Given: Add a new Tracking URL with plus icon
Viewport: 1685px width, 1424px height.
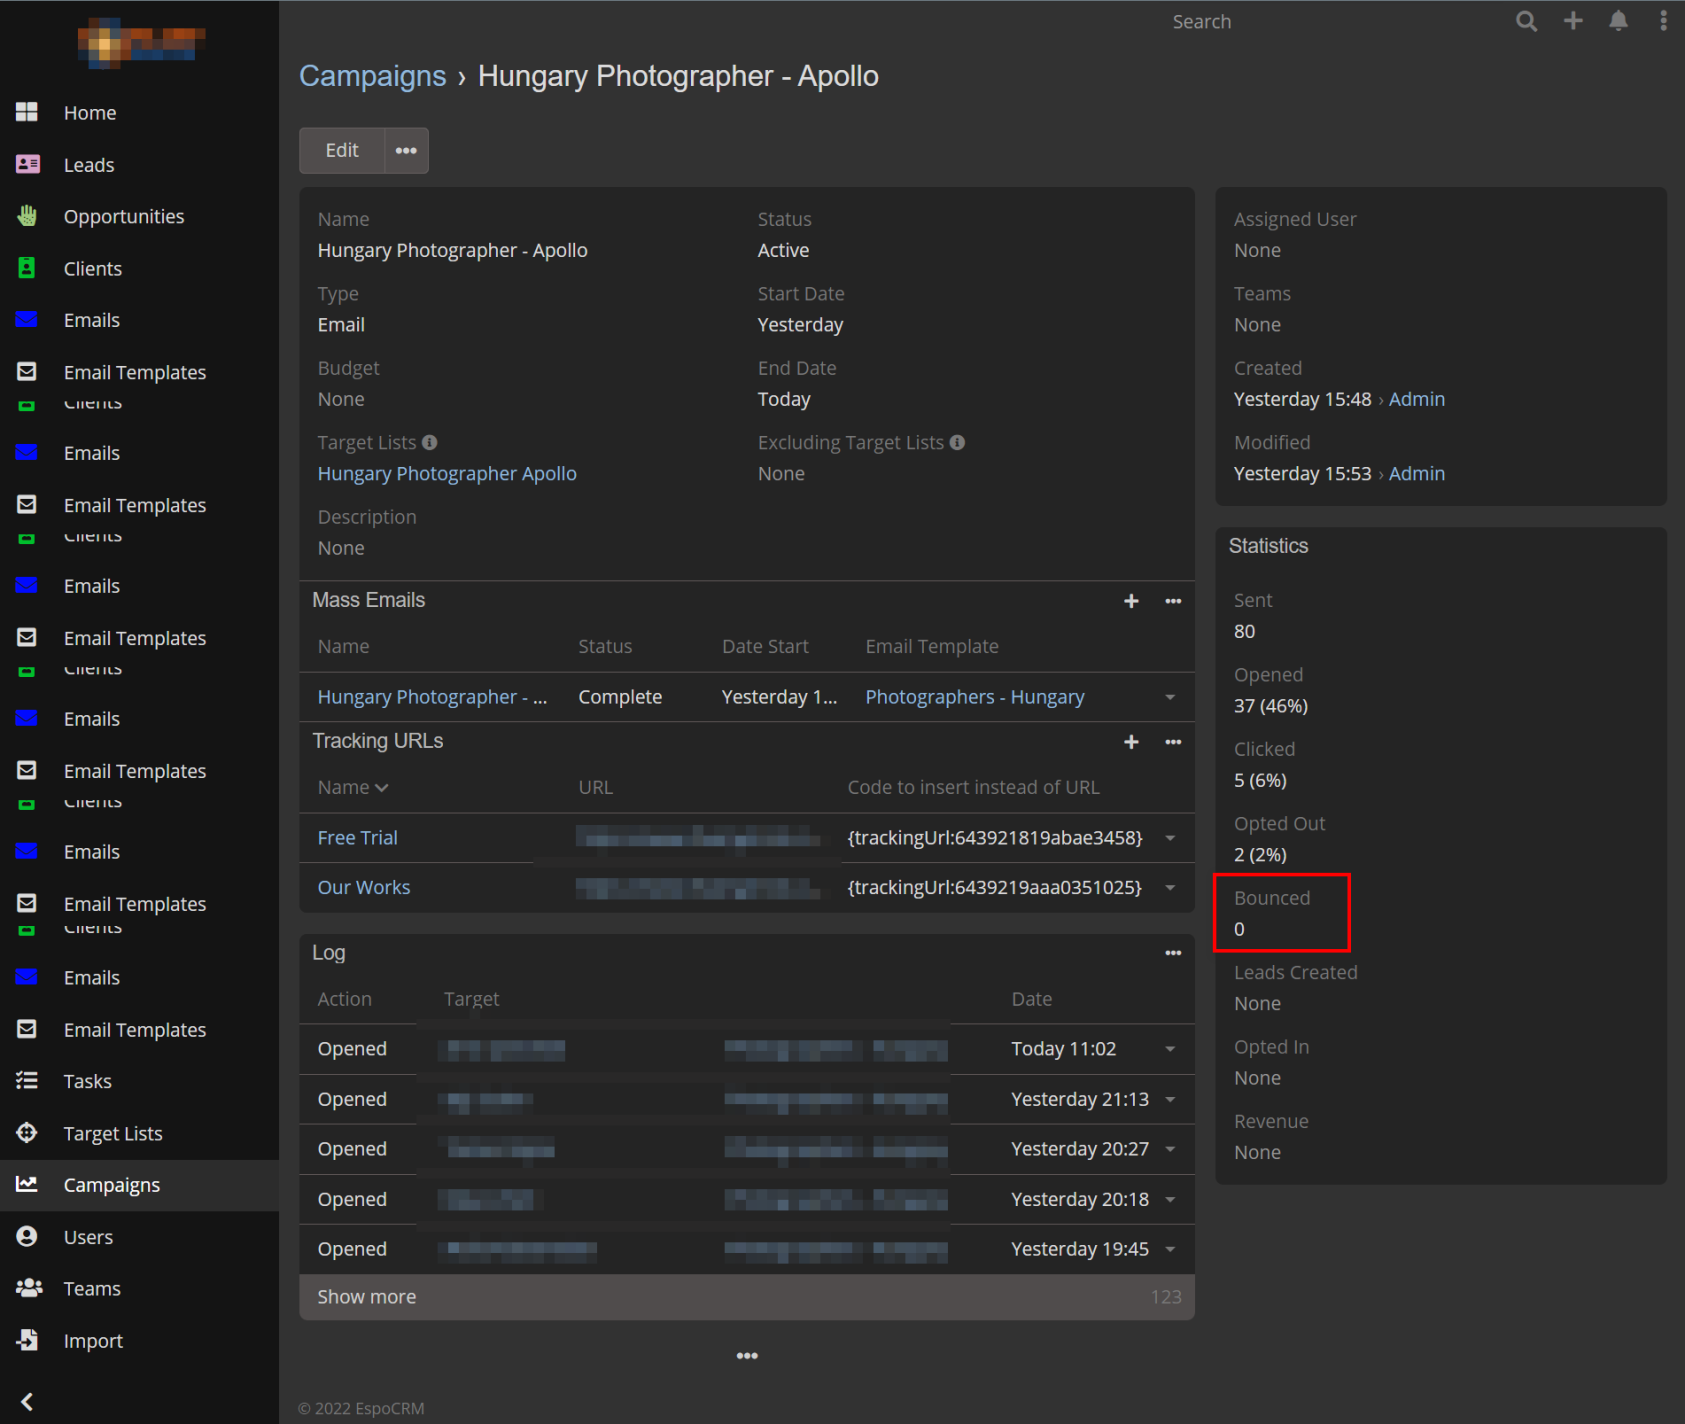Looking at the screenshot, I should tap(1131, 742).
